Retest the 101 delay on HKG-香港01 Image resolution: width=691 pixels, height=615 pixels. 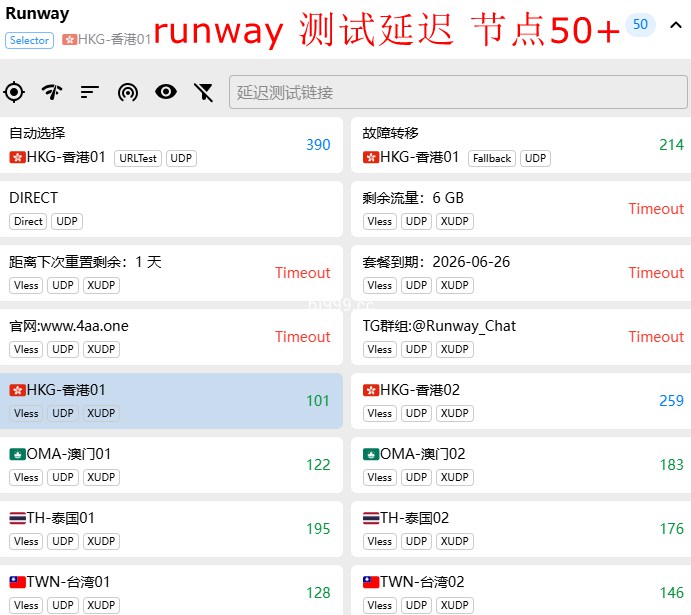(318, 400)
